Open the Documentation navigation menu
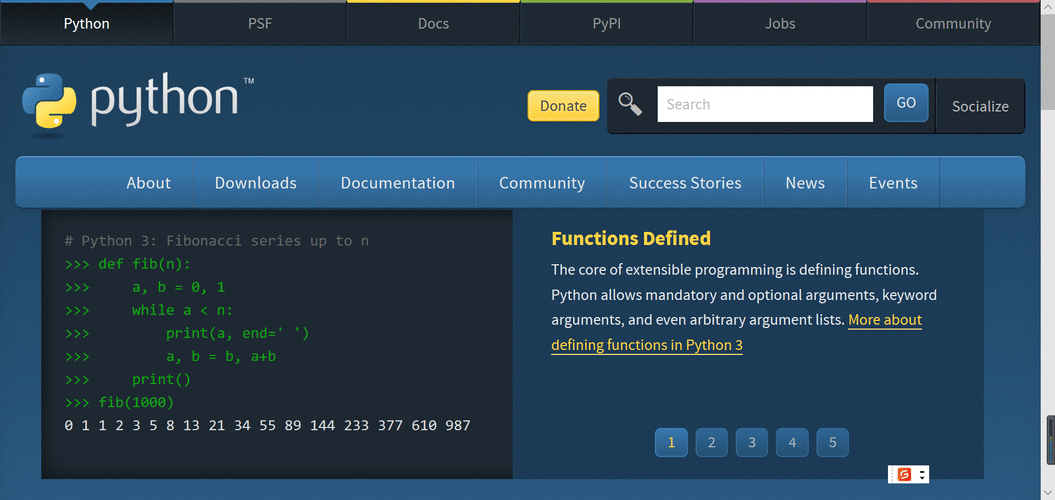Screen dimensions: 1055x500 [398, 183]
